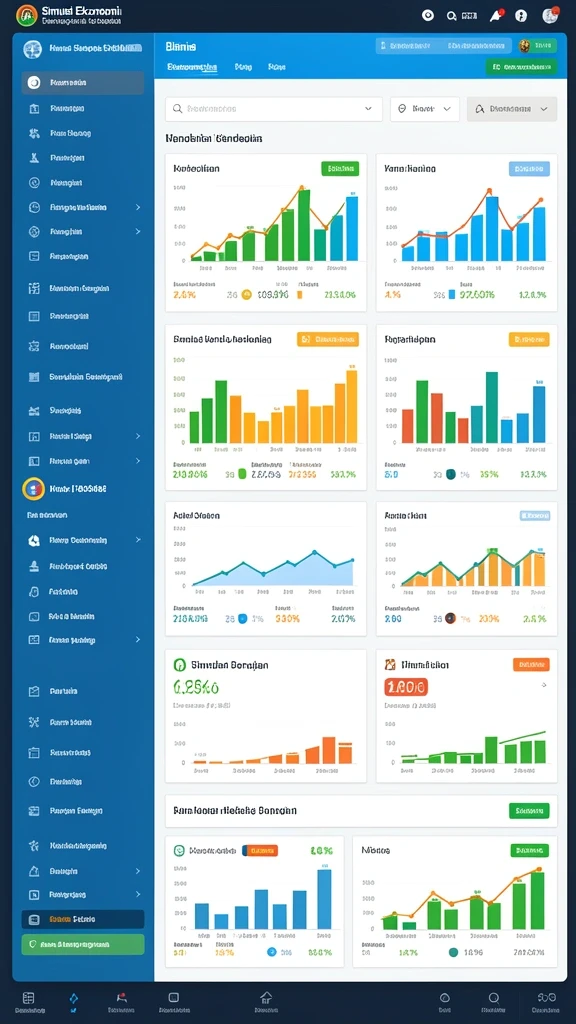Screen dimensions: 576x1024
Task: Click orange badge in the bottom-left blue bar card
Action: pyautogui.click(x=260, y=850)
